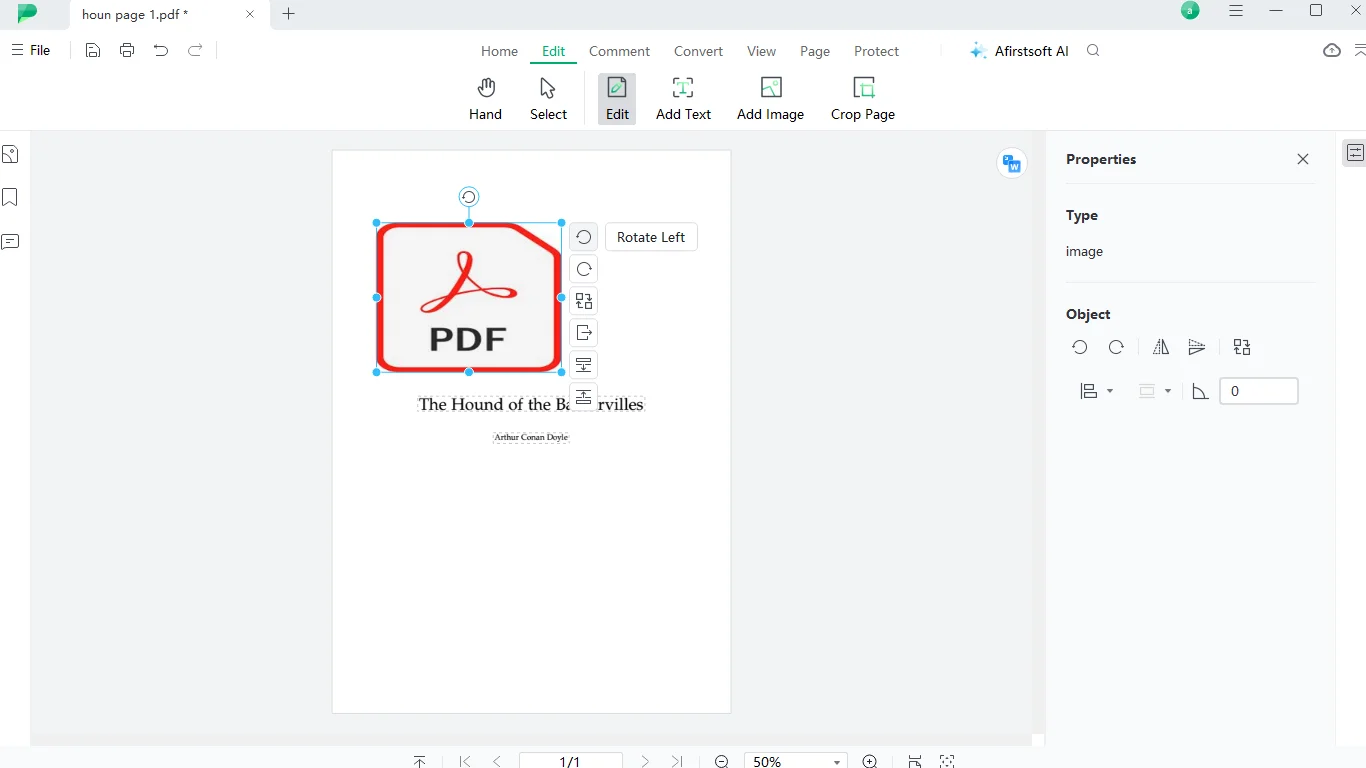Image resolution: width=1366 pixels, height=768 pixels.
Task: Undo the last action
Action: point(161,50)
